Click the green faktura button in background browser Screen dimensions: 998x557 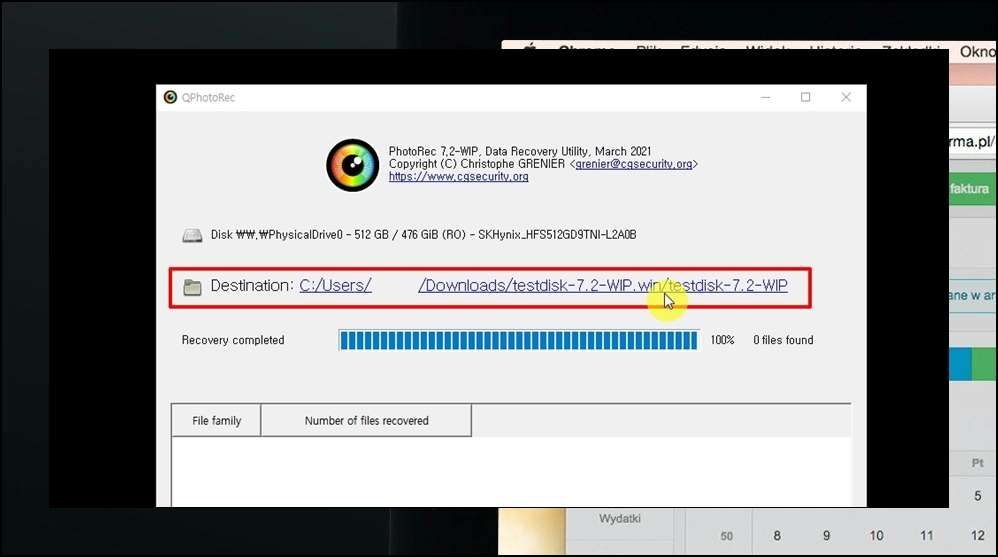971,189
